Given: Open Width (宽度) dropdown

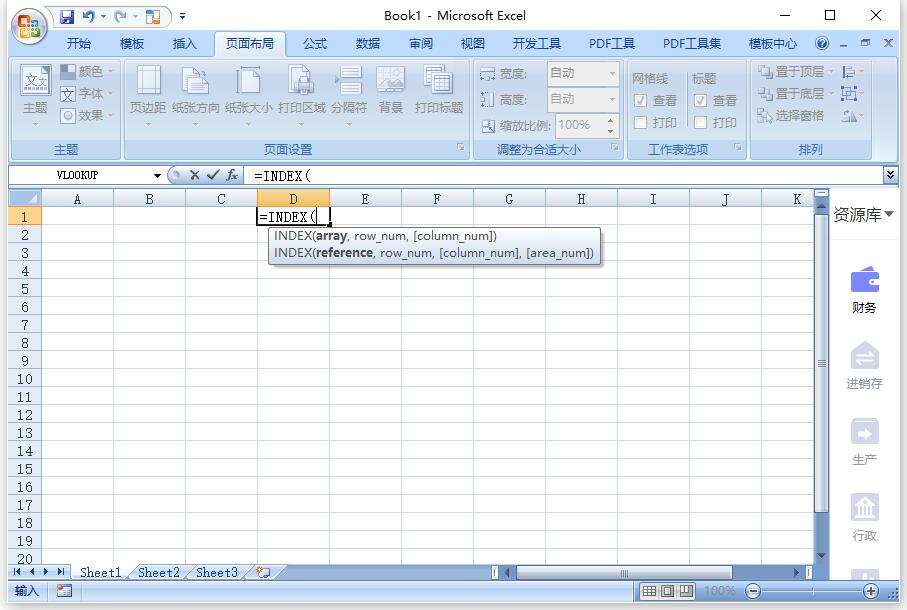Looking at the screenshot, I should coord(612,73).
